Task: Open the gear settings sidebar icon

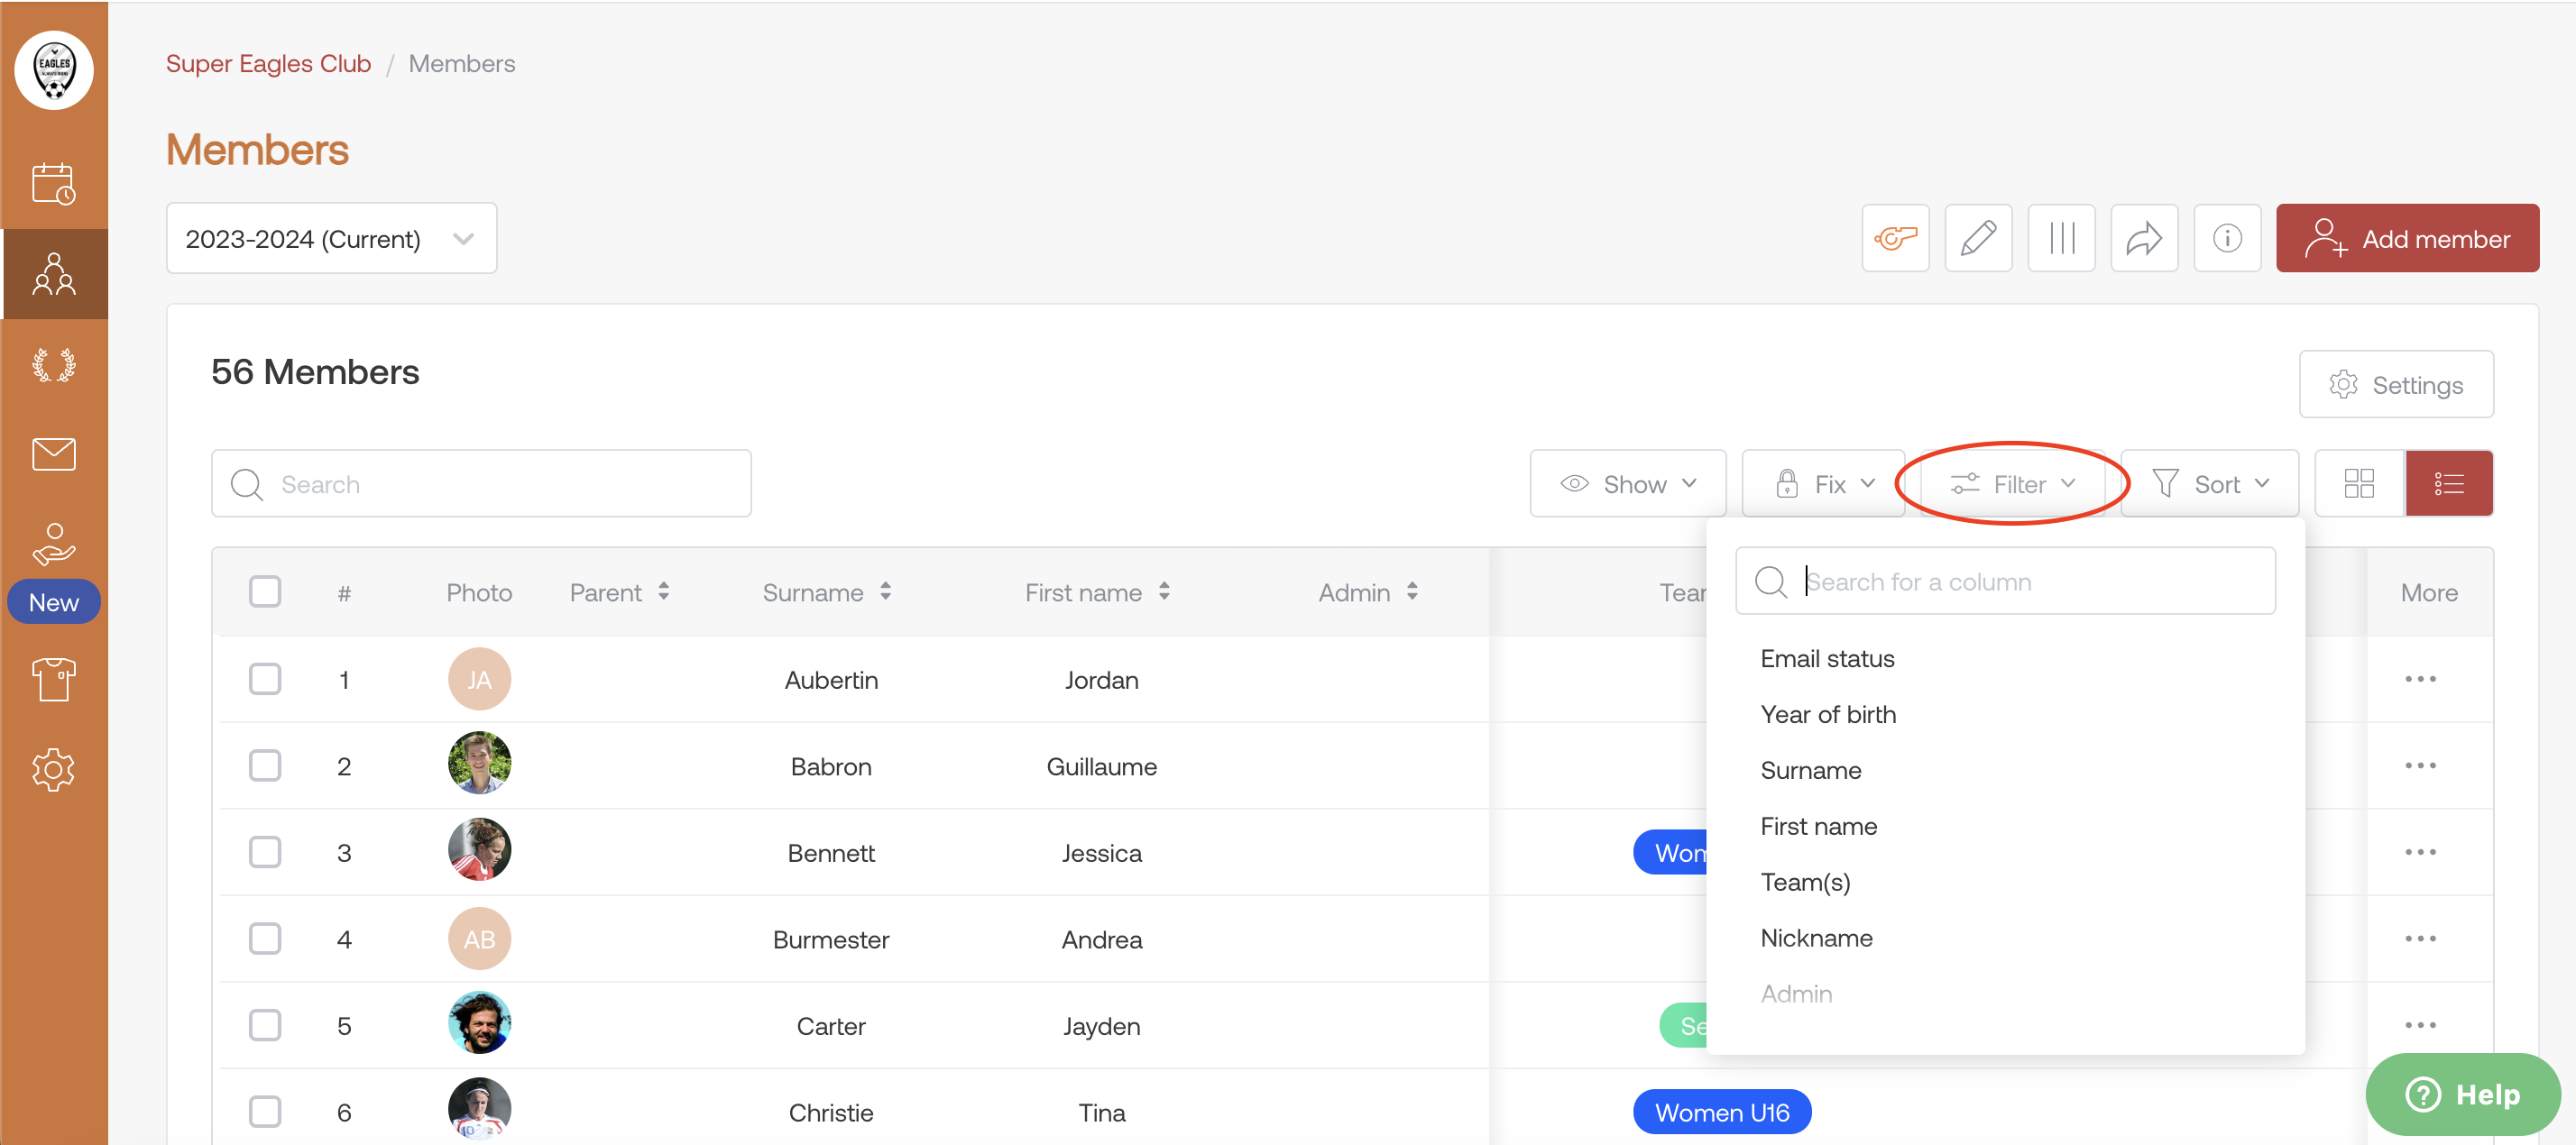Action: point(54,770)
